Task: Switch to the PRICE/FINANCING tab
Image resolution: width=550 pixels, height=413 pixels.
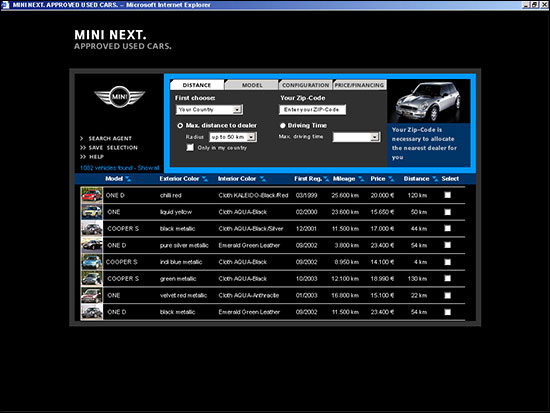Action: [x=360, y=85]
